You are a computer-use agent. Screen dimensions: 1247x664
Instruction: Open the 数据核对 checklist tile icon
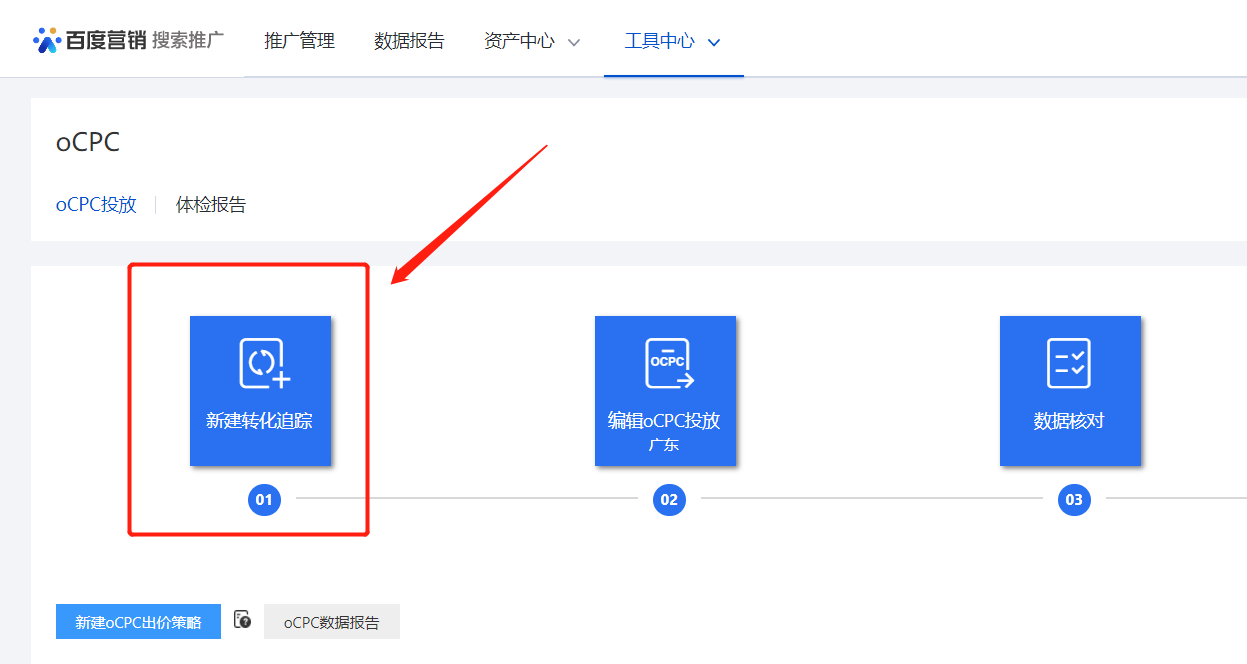[x=1069, y=363]
